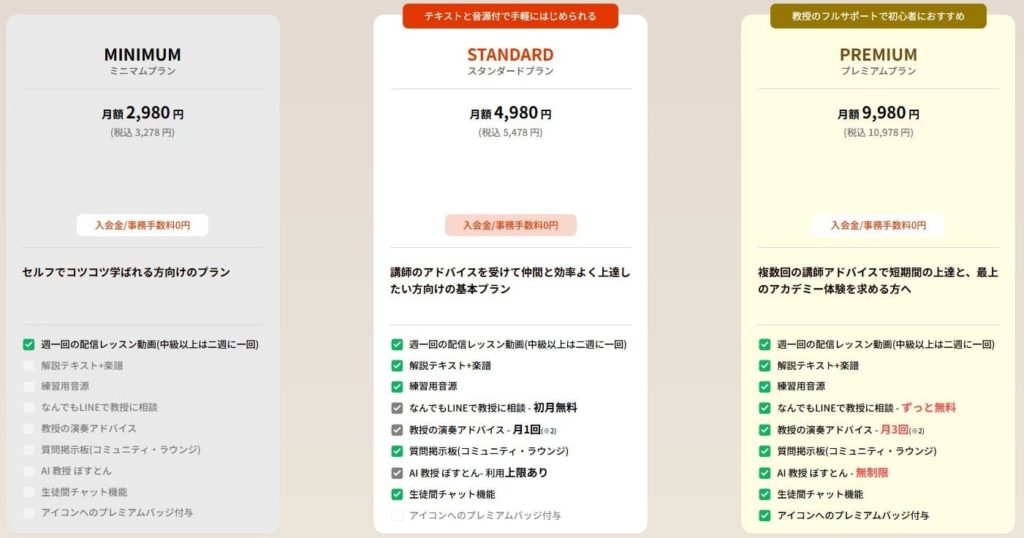Viewport: 1024px width, 538px height.
Task: Click the 入会金/事務手数料0円 badge in STANDARD
Action: pos(510,225)
